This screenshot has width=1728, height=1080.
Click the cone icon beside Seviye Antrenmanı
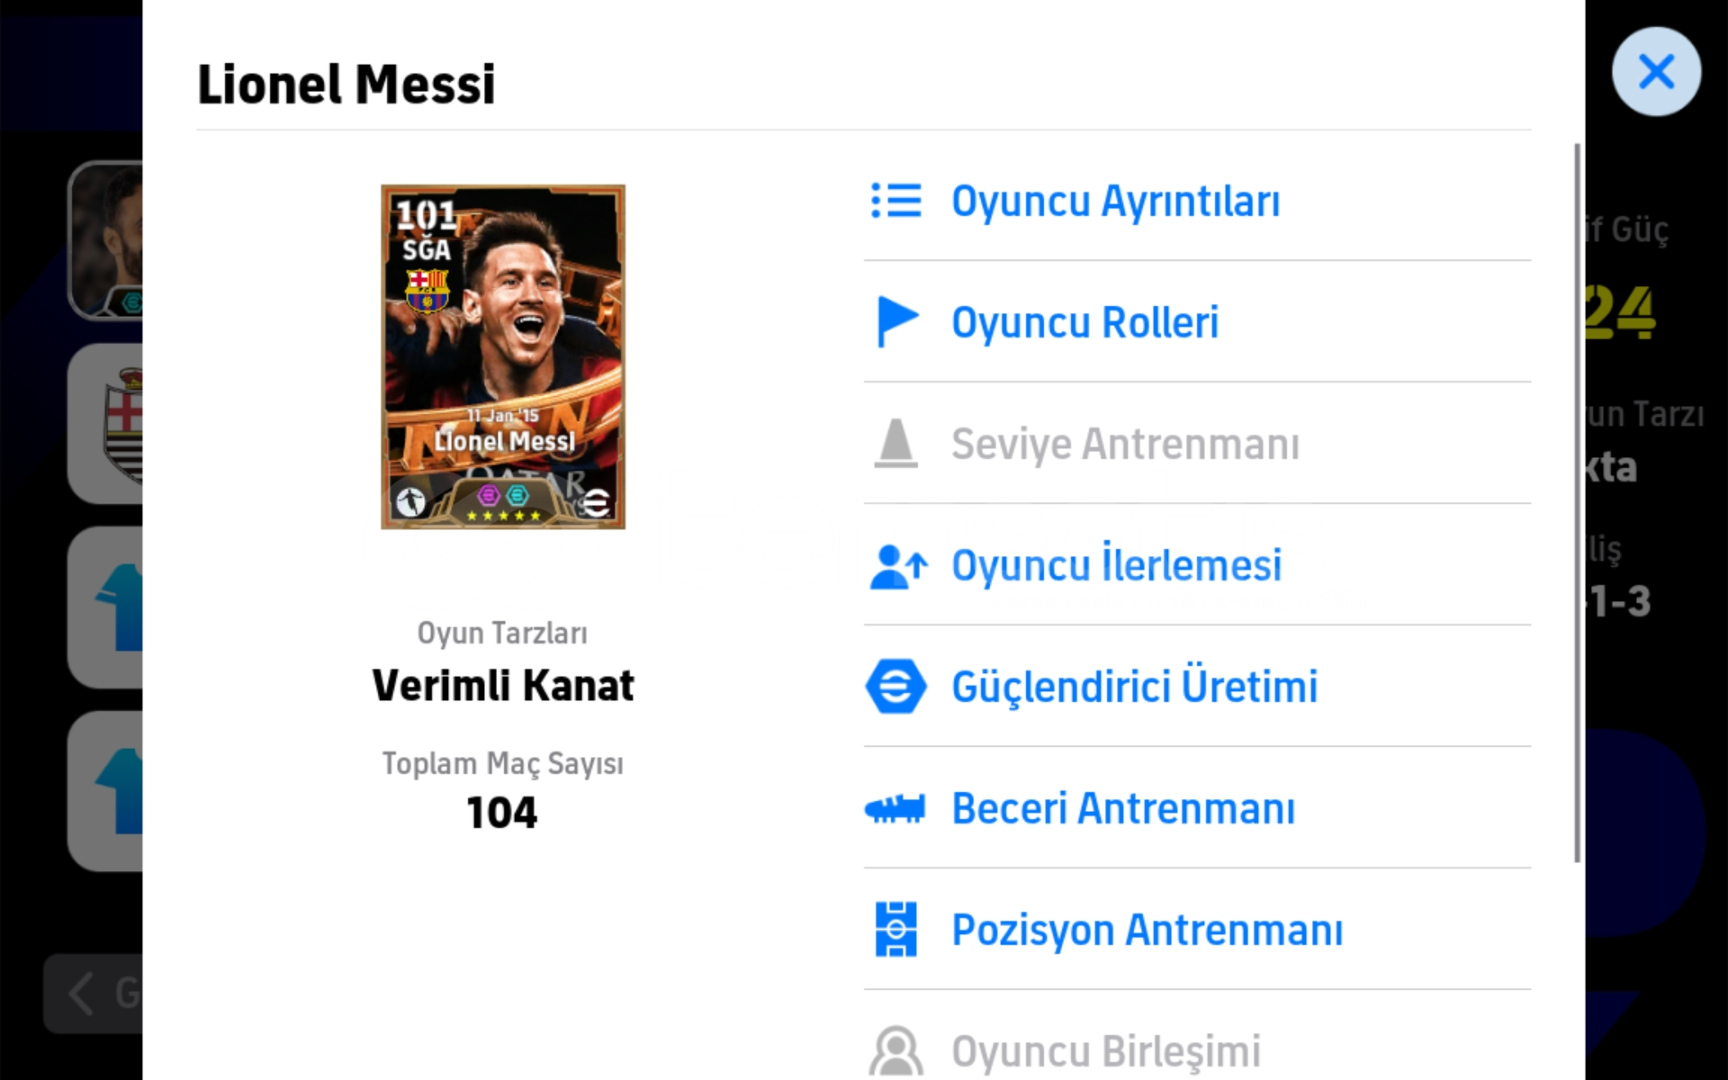[x=896, y=443]
